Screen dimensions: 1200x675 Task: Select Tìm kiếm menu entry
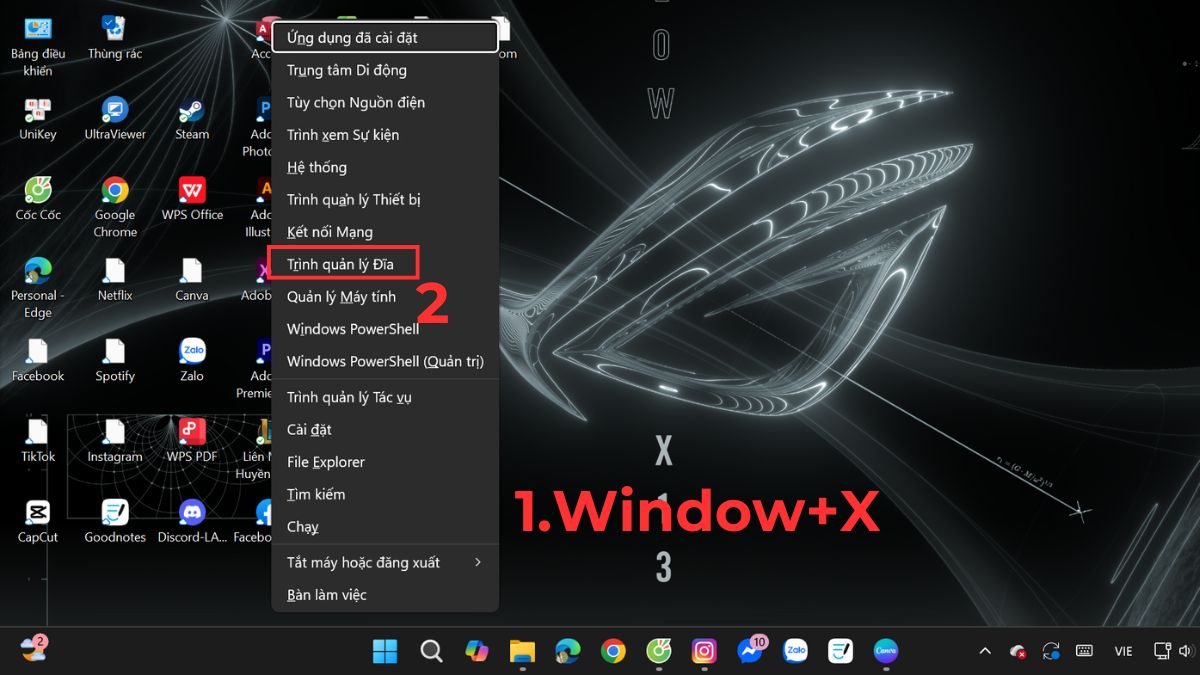386,494
